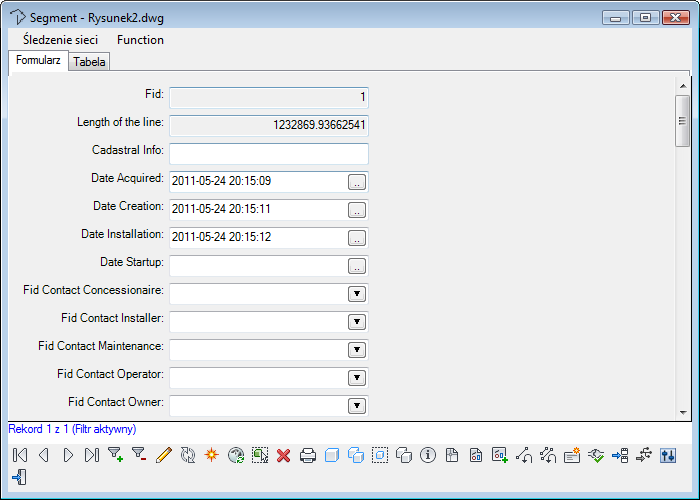Click the blue sliders settings icon

668,455
